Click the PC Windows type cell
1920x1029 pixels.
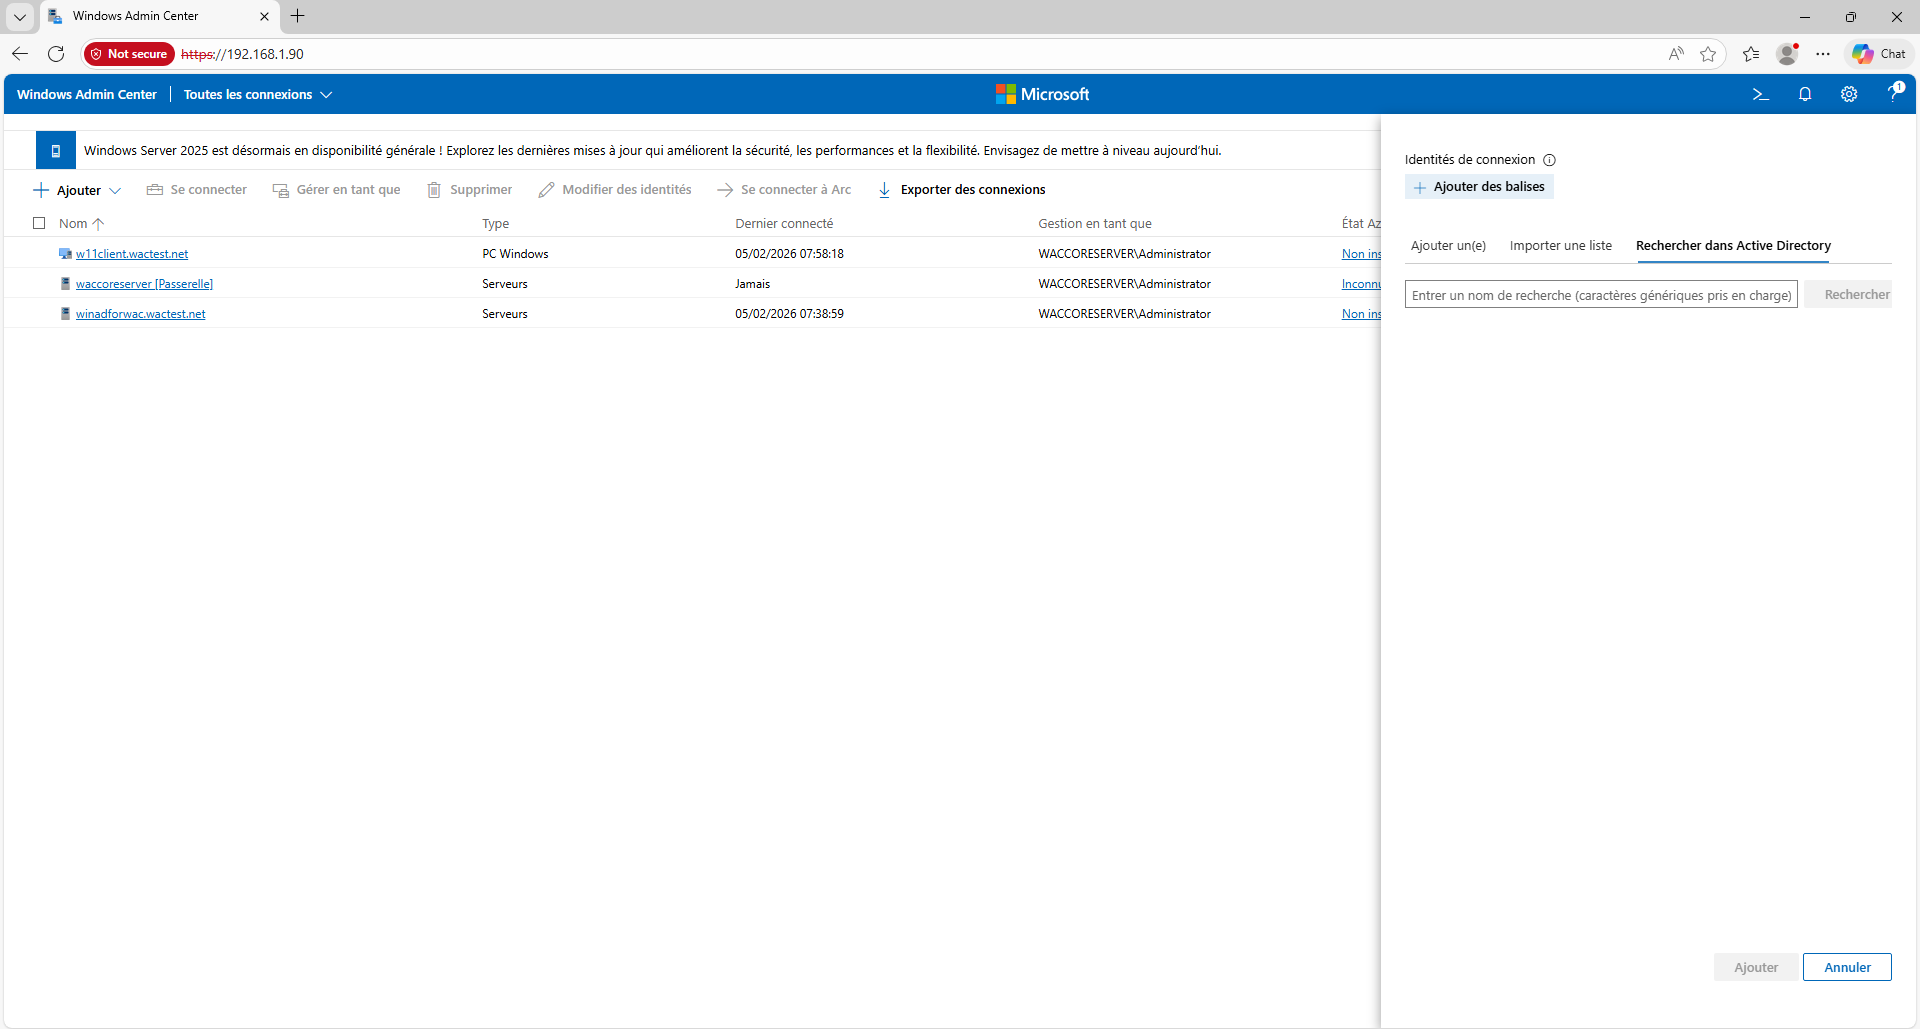515,254
